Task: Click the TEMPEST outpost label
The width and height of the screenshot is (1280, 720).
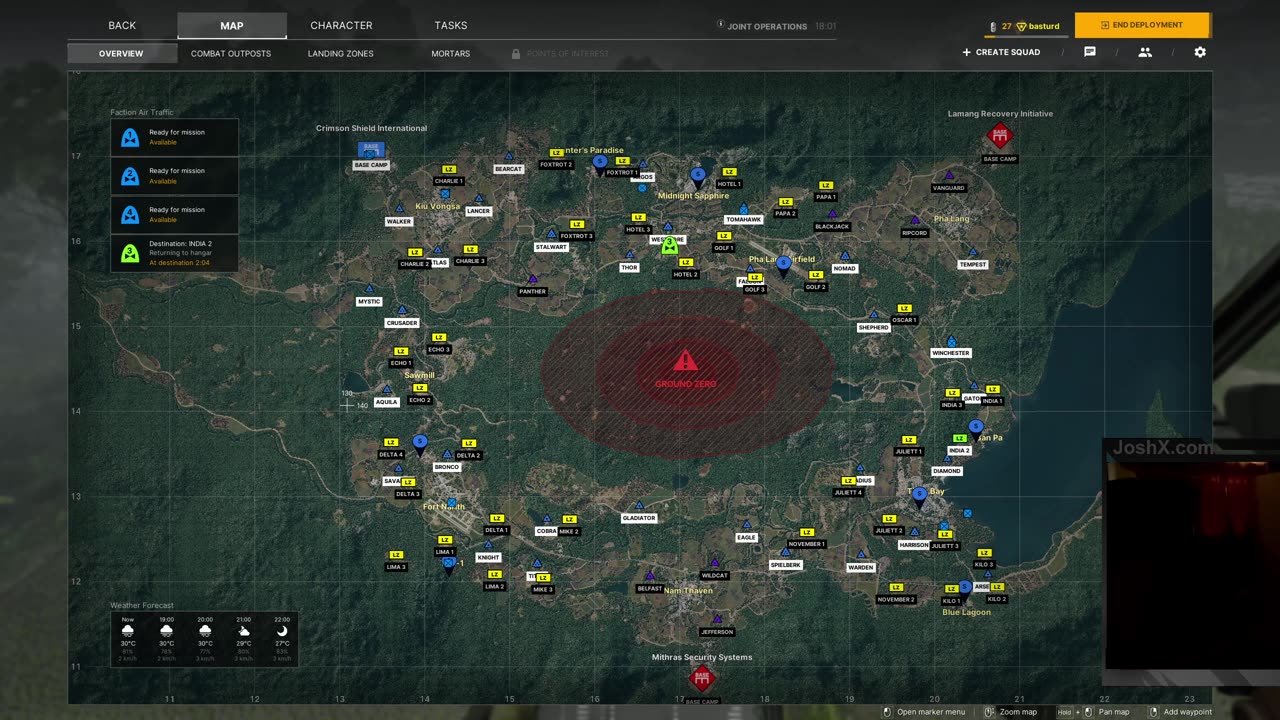Action: pos(973,265)
